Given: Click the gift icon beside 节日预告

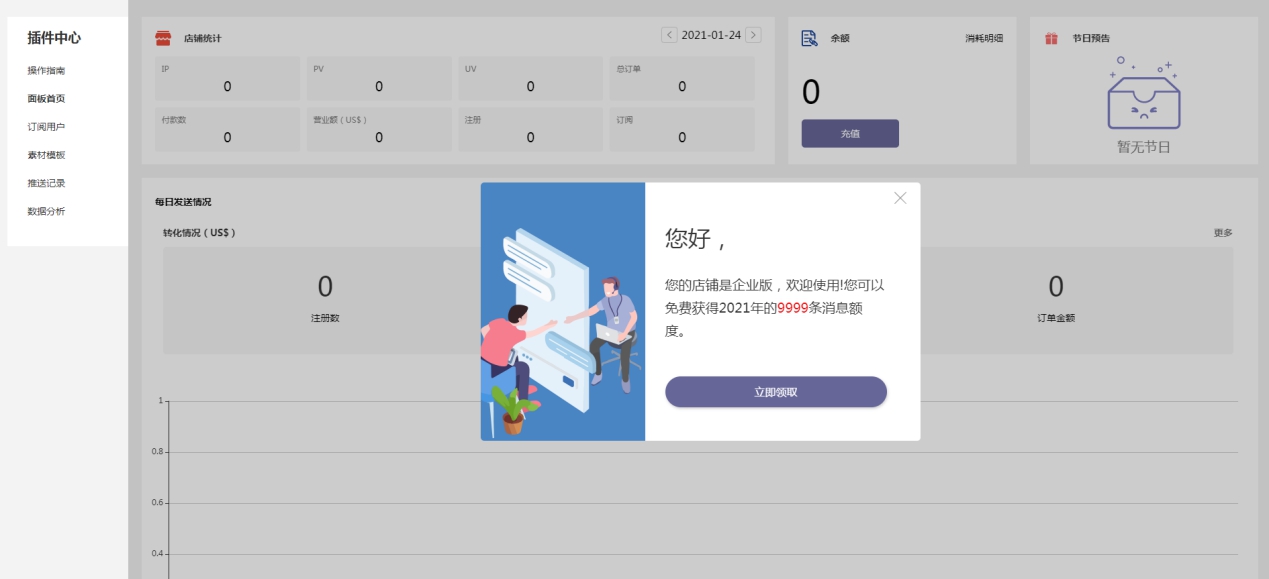Looking at the screenshot, I should click(1051, 38).
